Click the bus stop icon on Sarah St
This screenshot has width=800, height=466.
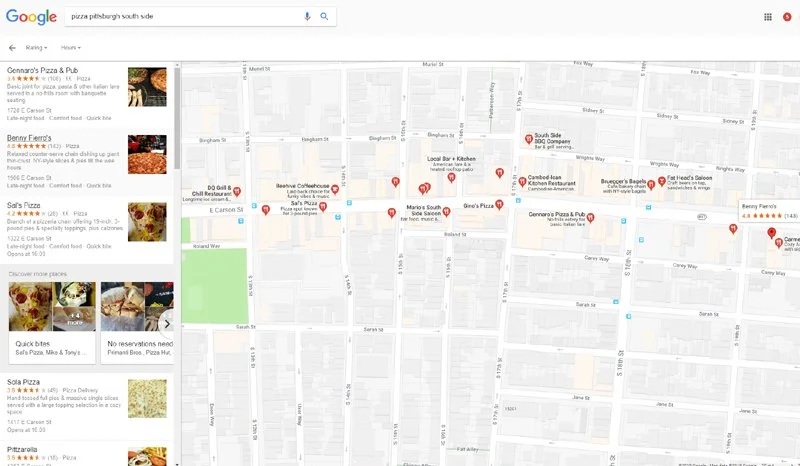pos(616,302)
